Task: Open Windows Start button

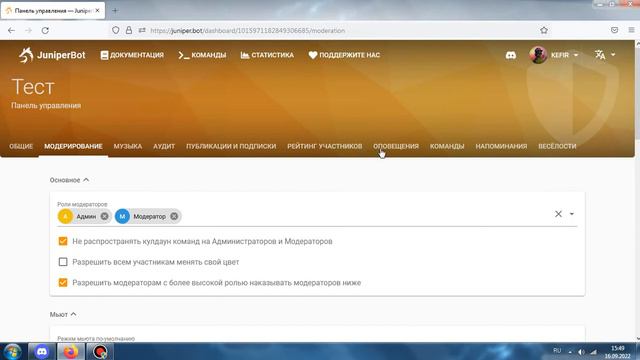Action: pos(13,351)
